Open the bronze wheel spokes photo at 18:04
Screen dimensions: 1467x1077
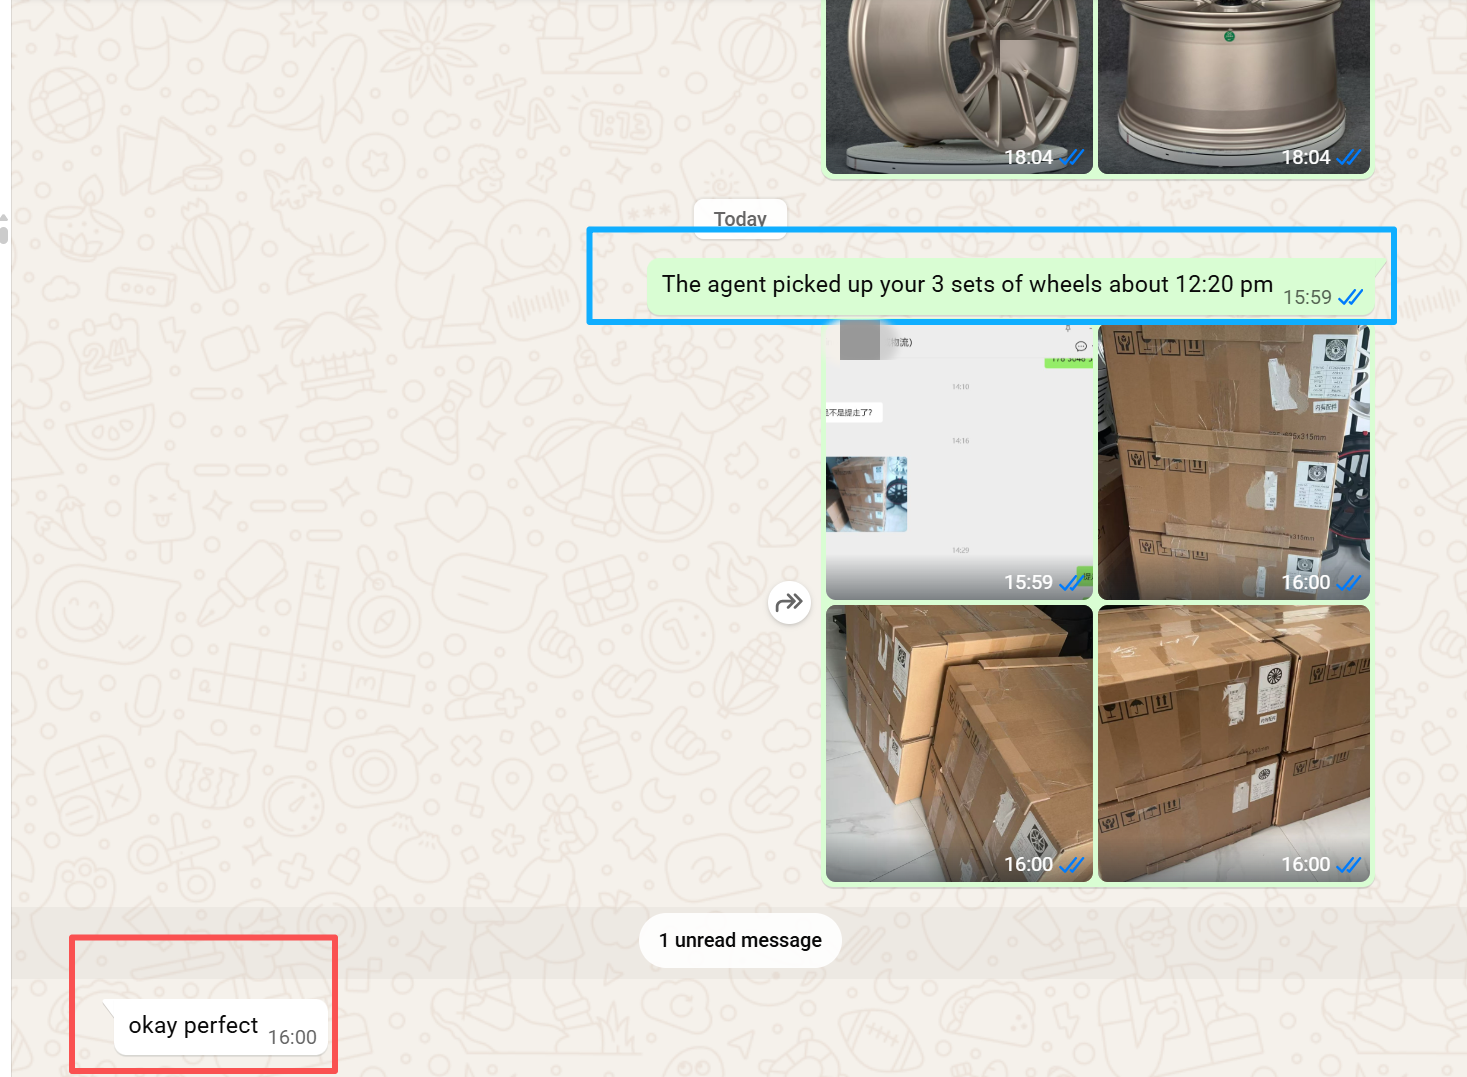pos(959,86)
